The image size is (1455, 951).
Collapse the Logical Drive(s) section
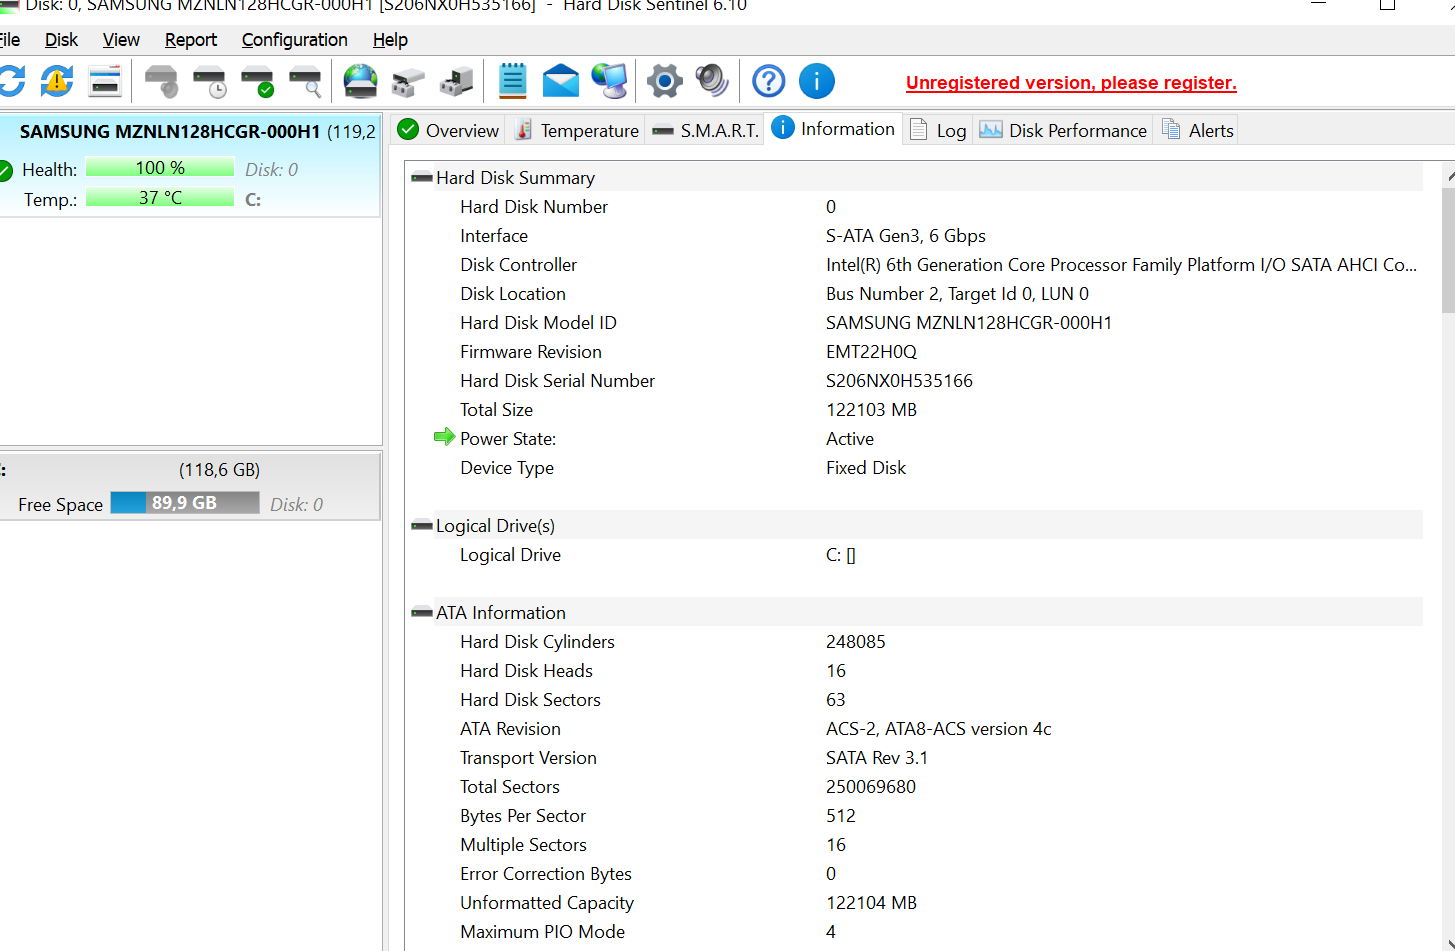click(x=422, y=526)
